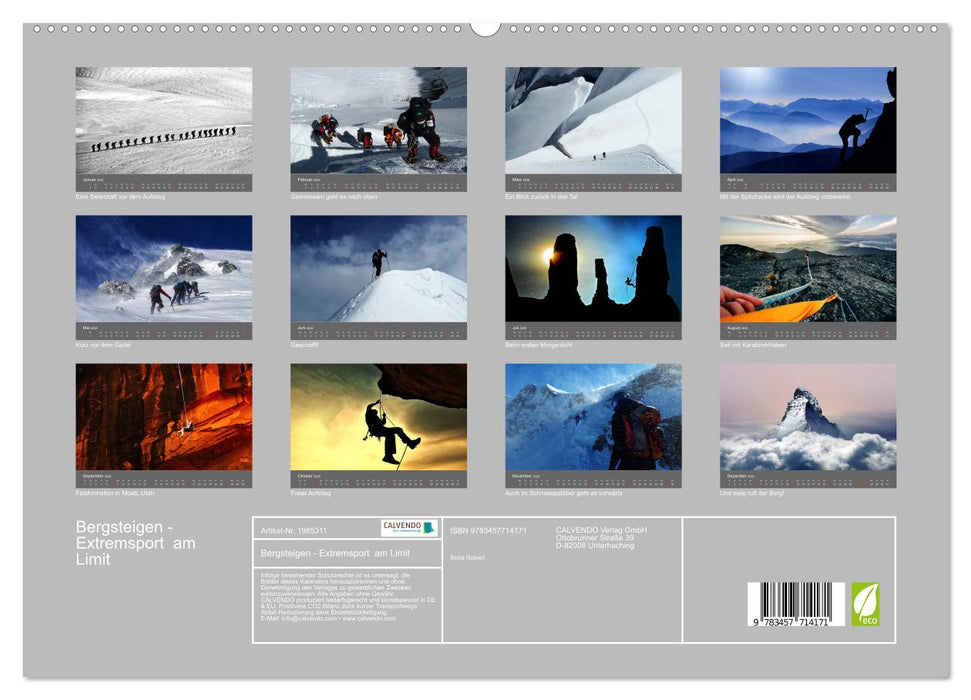Click the August Karabinerhaken rope photo
This screenshot has width=971, height=700.
pos(810,268)
